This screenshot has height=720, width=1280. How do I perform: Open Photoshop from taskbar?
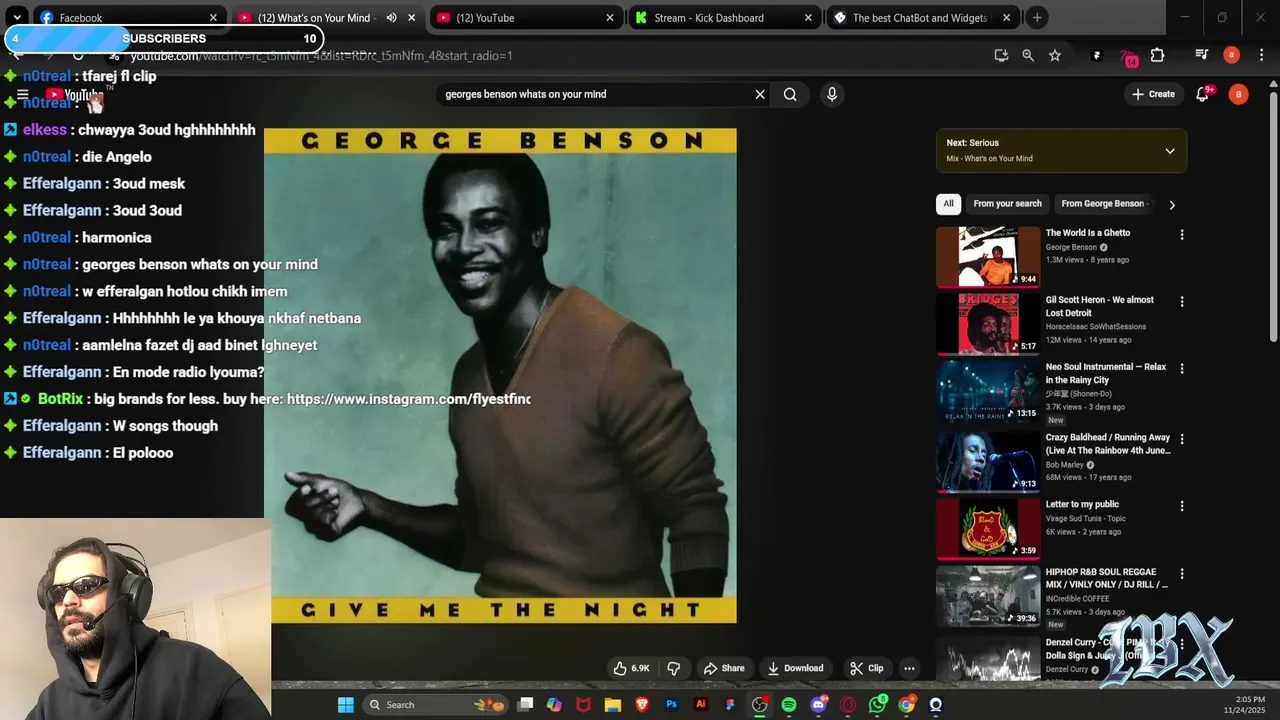(671, 705)
